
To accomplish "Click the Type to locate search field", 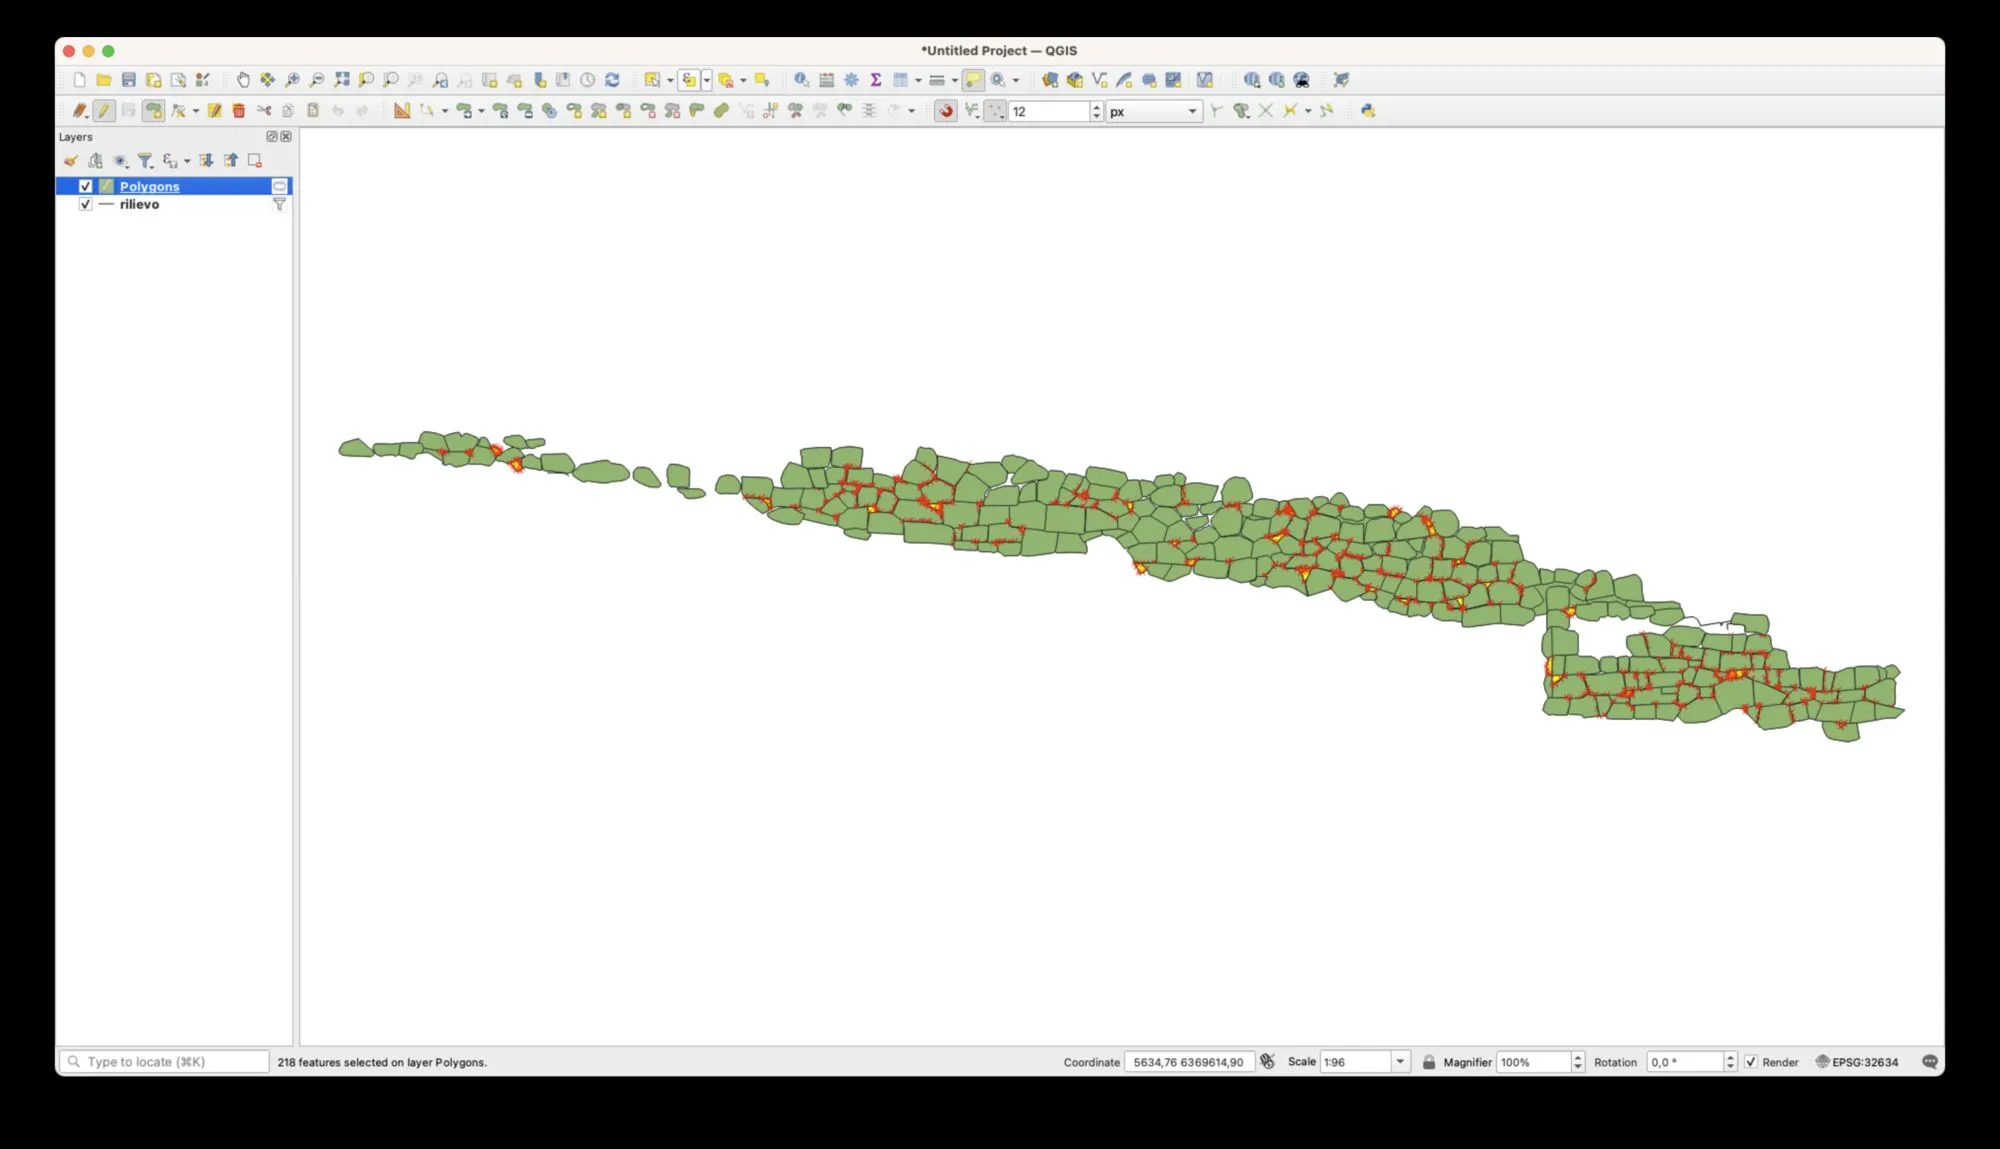I will (x=165, y=1062).
